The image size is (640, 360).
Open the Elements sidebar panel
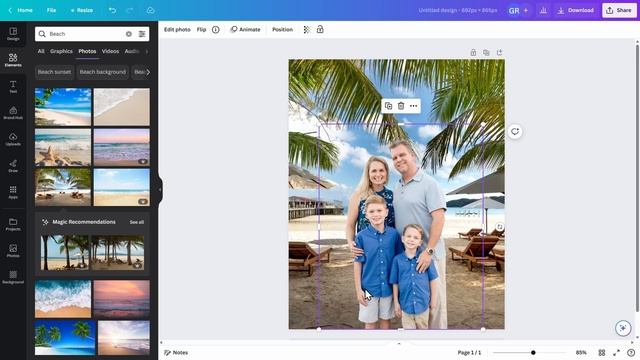pyautogui.click(x=13, y=60)
